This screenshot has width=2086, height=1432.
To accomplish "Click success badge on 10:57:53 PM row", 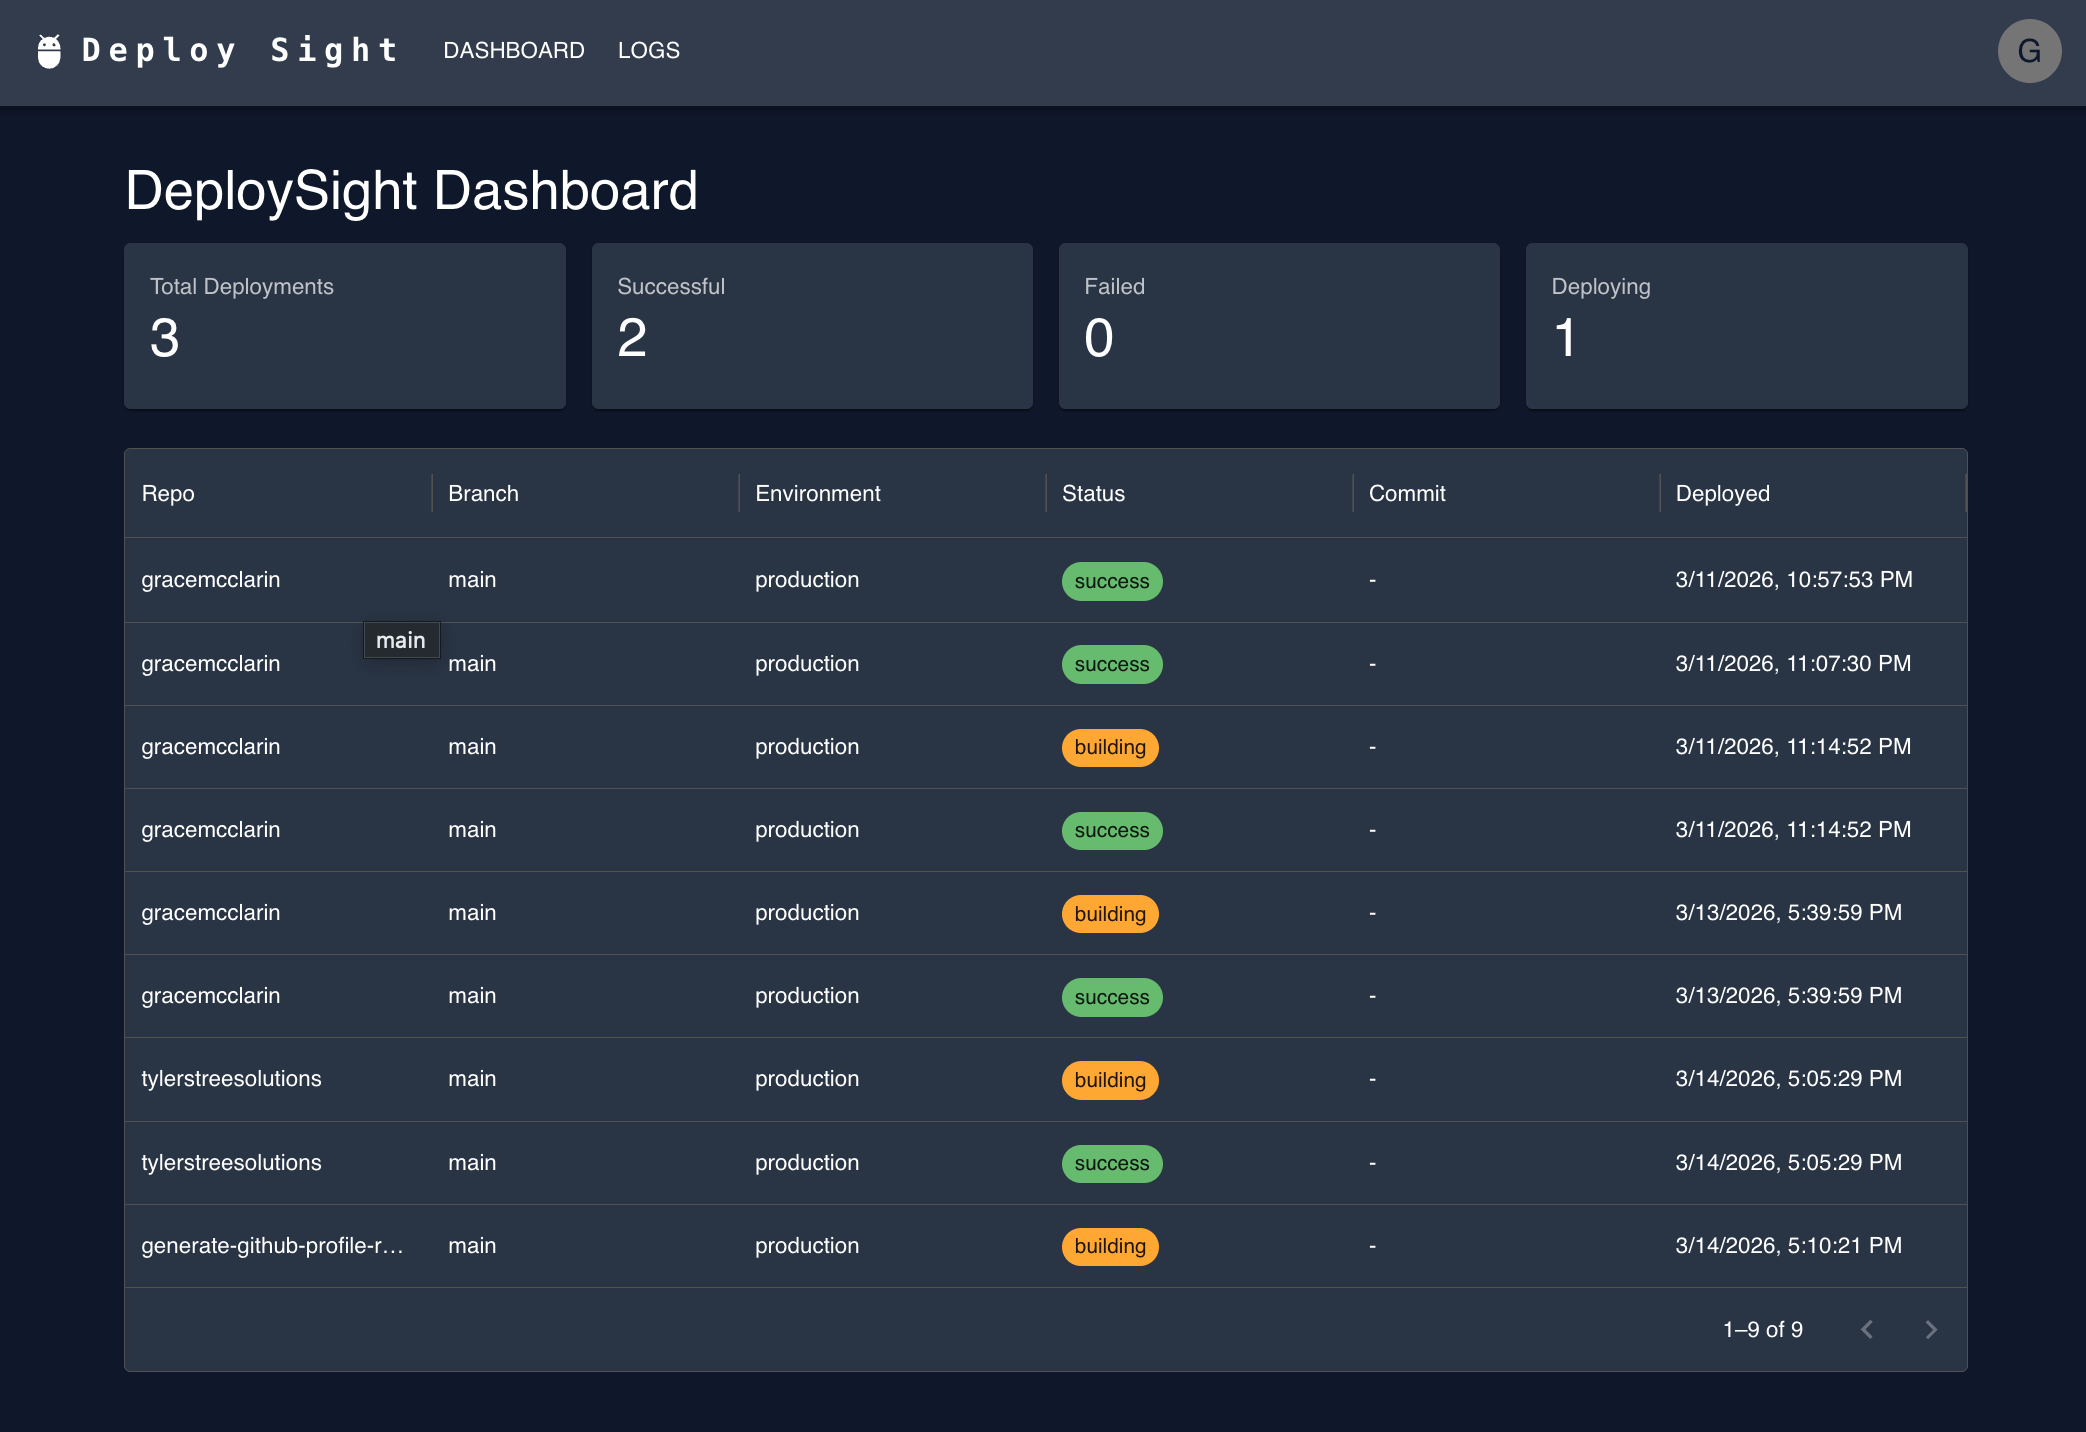I will tap(1111, 581).
